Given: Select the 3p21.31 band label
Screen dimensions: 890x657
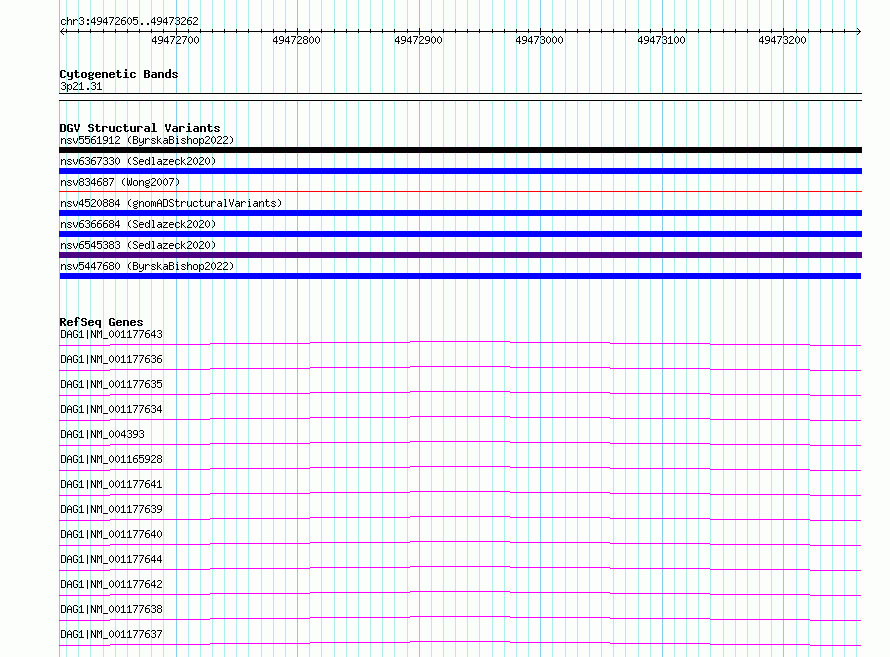Looking at the screenshot, I should tap(81, 86).
